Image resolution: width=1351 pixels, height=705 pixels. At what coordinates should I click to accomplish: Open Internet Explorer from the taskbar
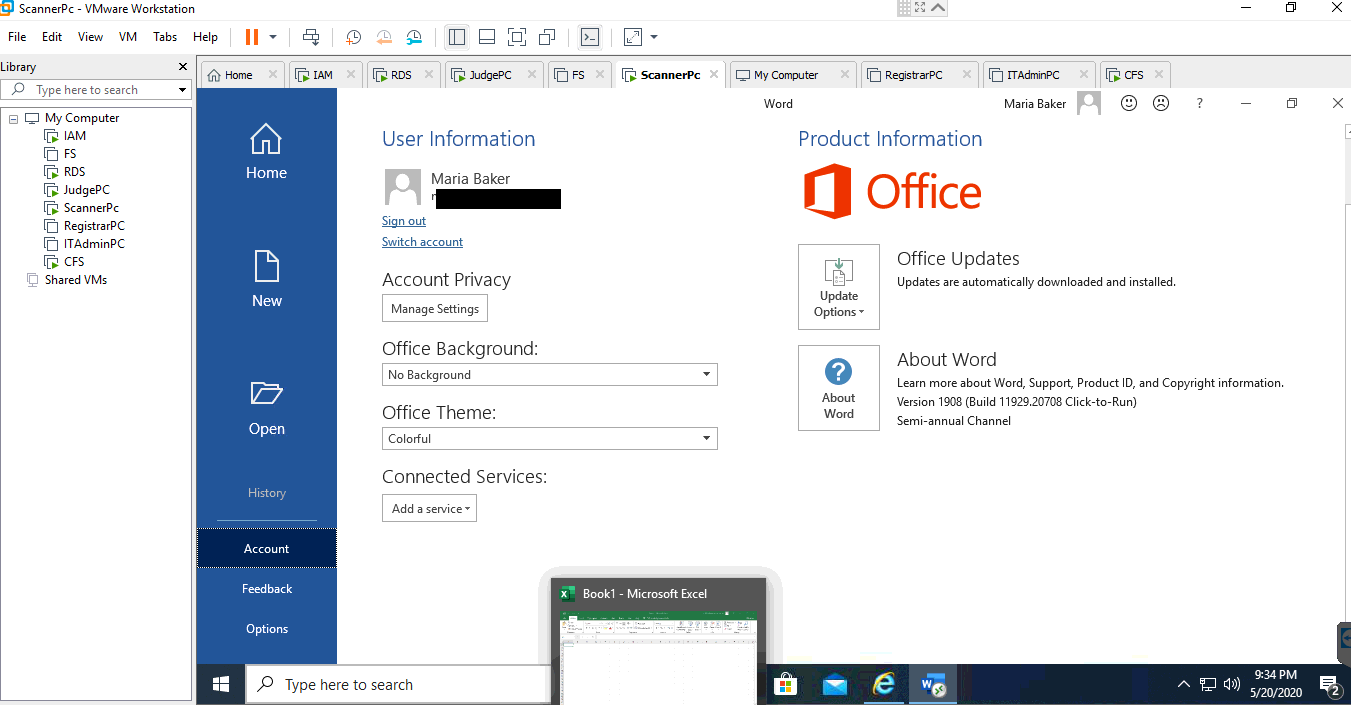[884, 684]
